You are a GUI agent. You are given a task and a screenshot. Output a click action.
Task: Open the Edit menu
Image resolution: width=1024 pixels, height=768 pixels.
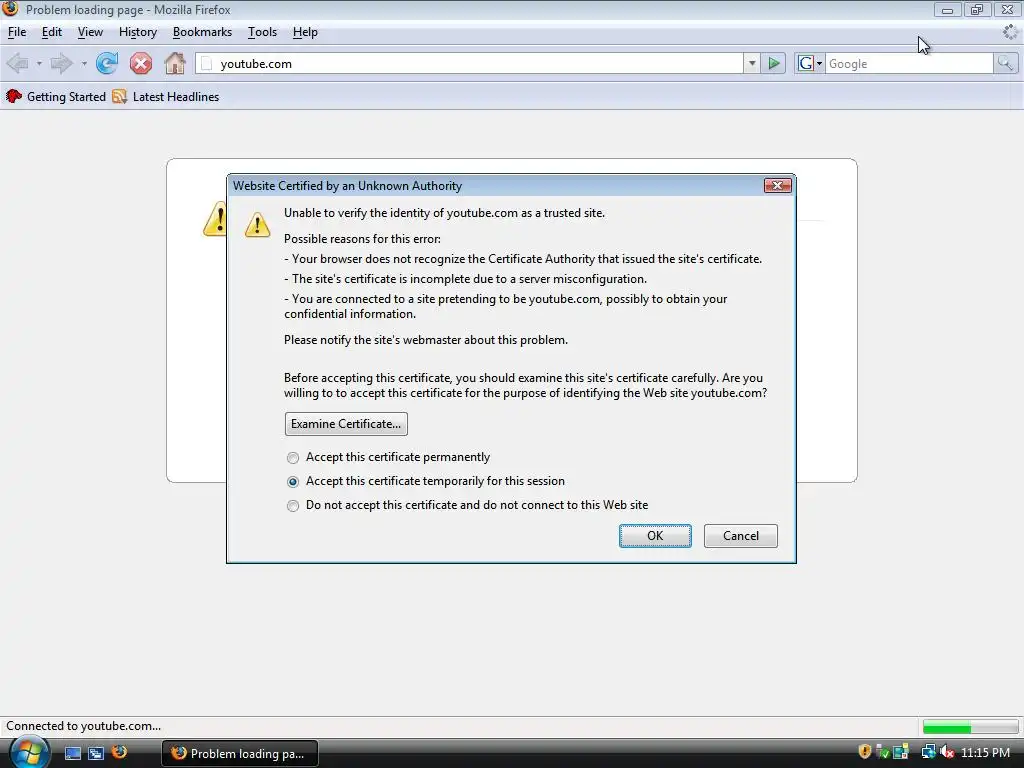tap(52, 32)
